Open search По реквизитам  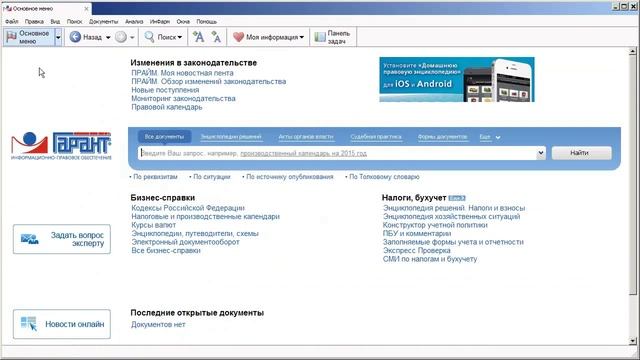tap(155, 177)
